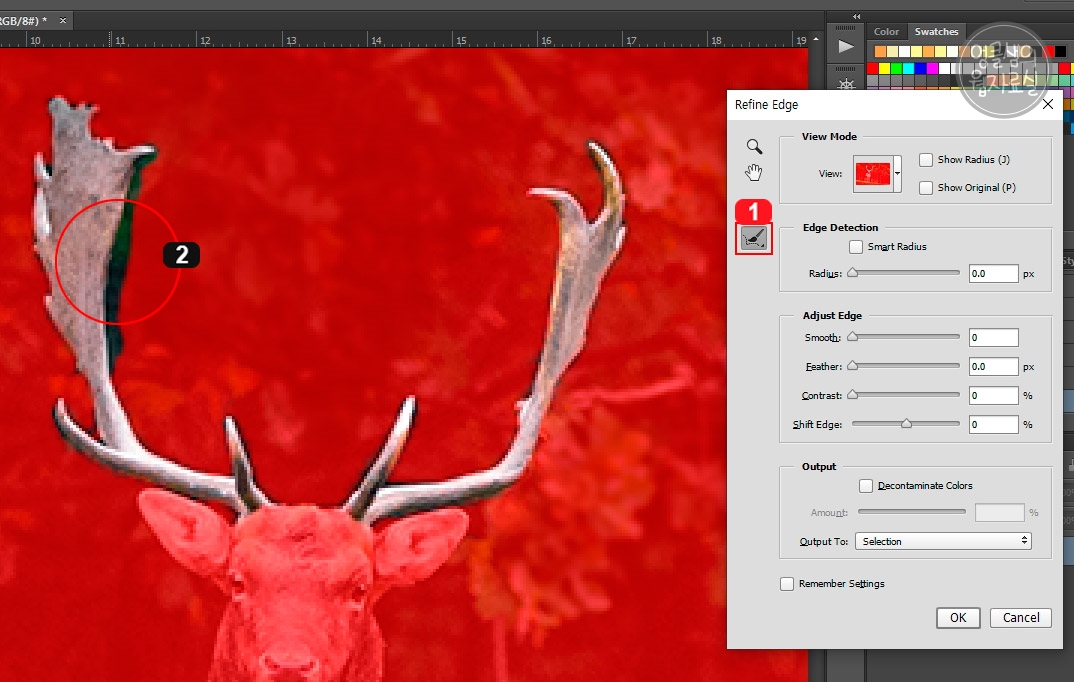The image size is (1074, 682).
Task: Click the Feather px value field
Action: (993, 366)
